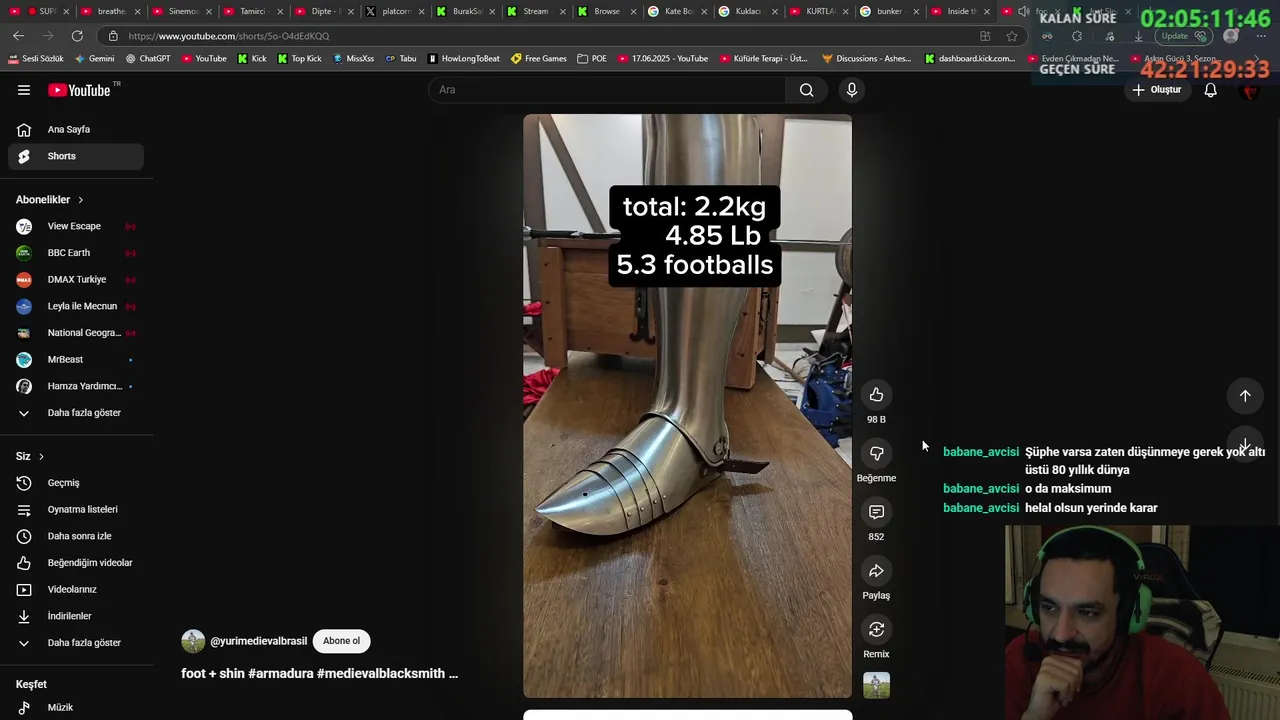Open View Escape channel subscription
This screenshot has width=1280, height=720.
coord(76,226)
